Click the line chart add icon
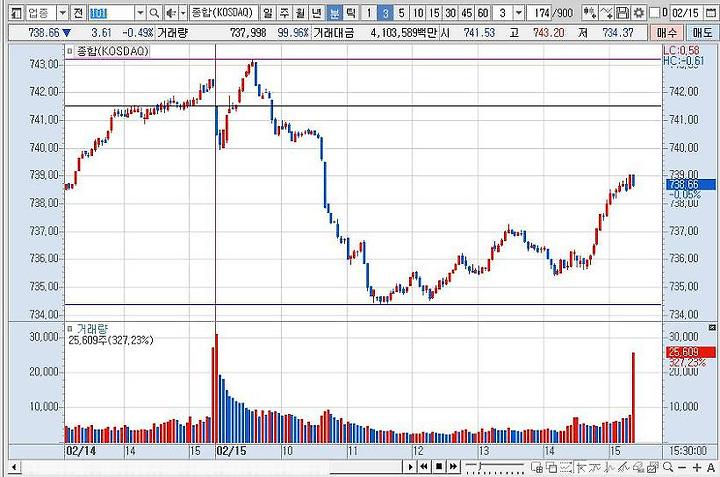This screenshot has height=477, width=720. (x=606, y=13)
